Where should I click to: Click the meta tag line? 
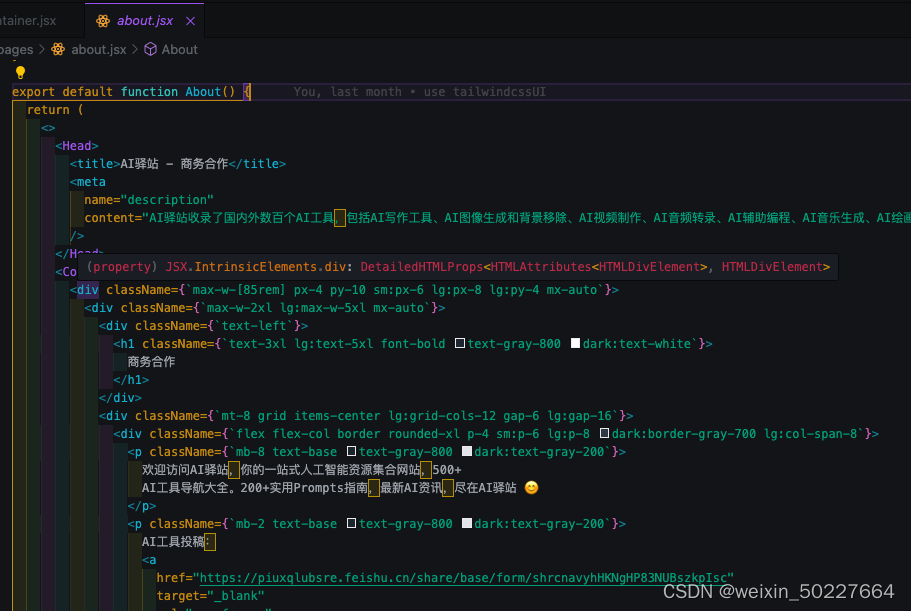click(x=88, y=182)
